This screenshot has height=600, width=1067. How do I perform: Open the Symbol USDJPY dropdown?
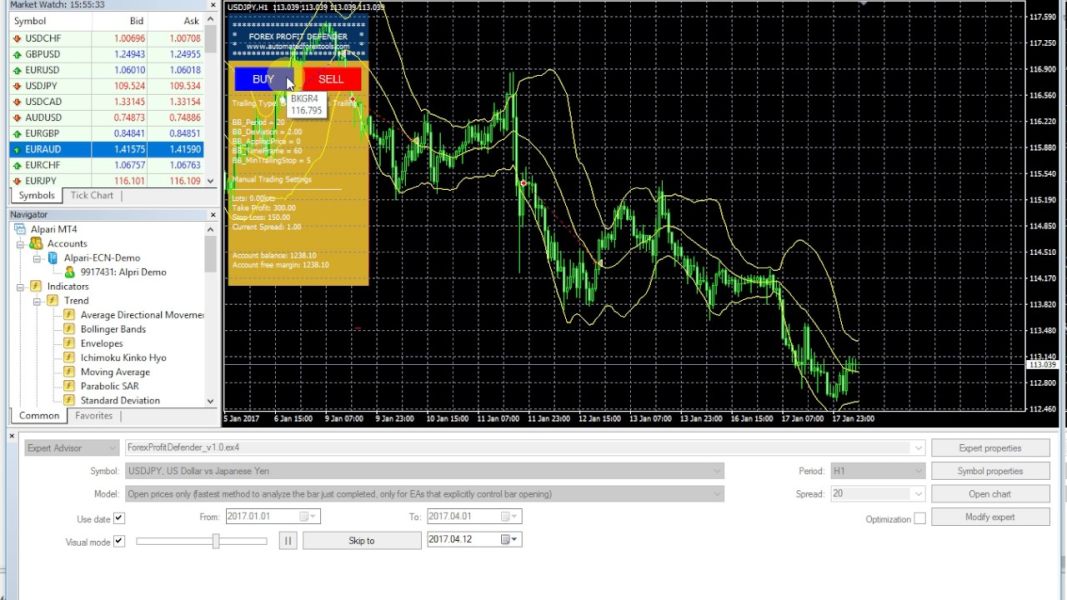[717, 471]
